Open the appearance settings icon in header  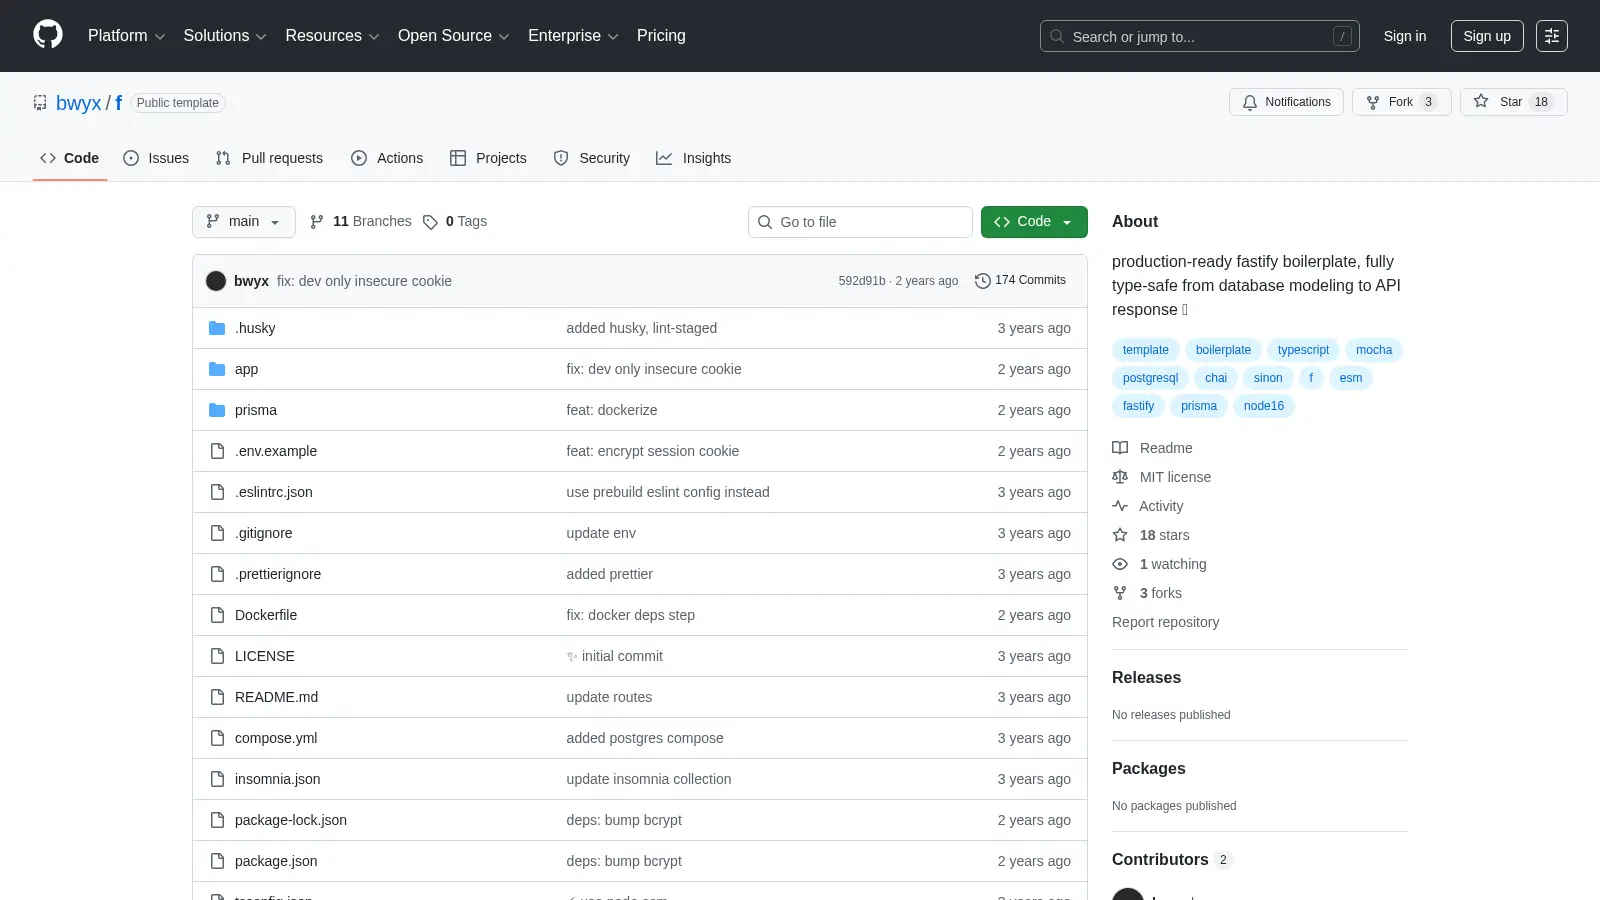[1552, 36]
